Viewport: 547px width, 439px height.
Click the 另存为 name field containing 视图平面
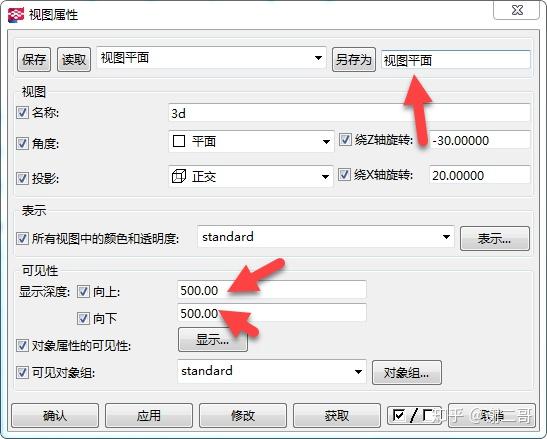[456, 60]
